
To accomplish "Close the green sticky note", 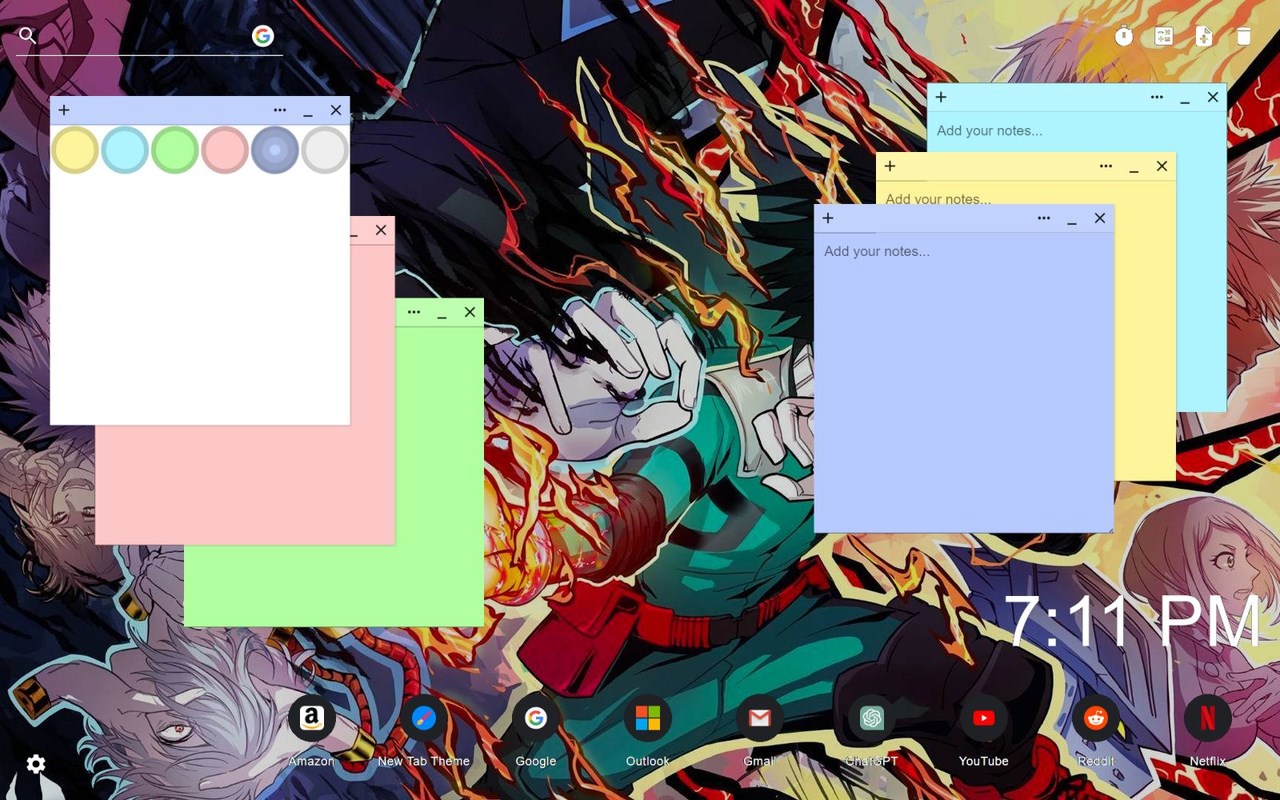I will click(470, 312).
